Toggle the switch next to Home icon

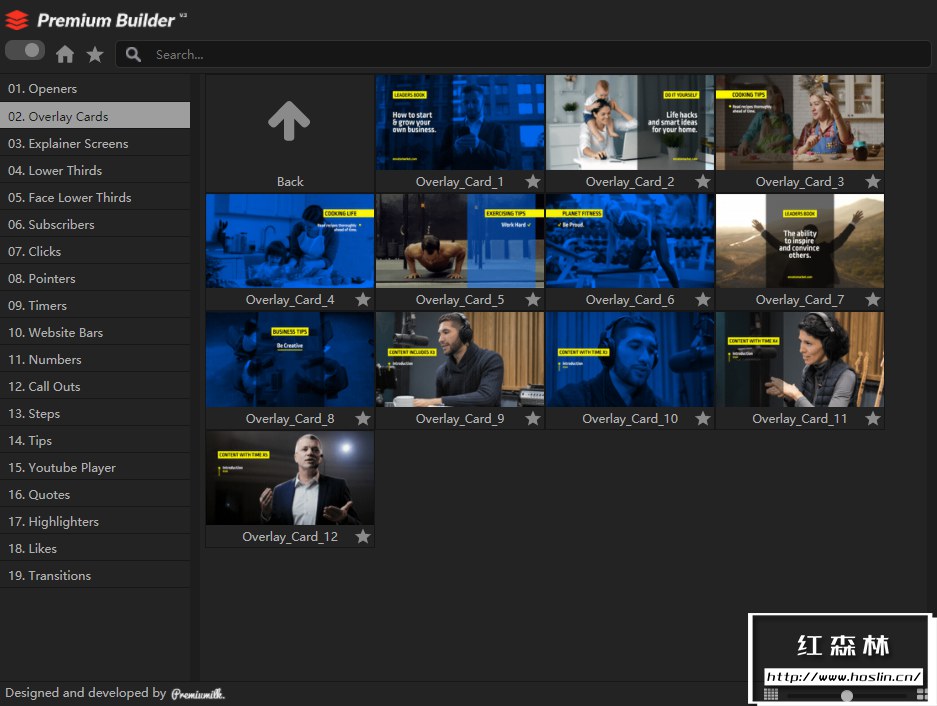25,50
